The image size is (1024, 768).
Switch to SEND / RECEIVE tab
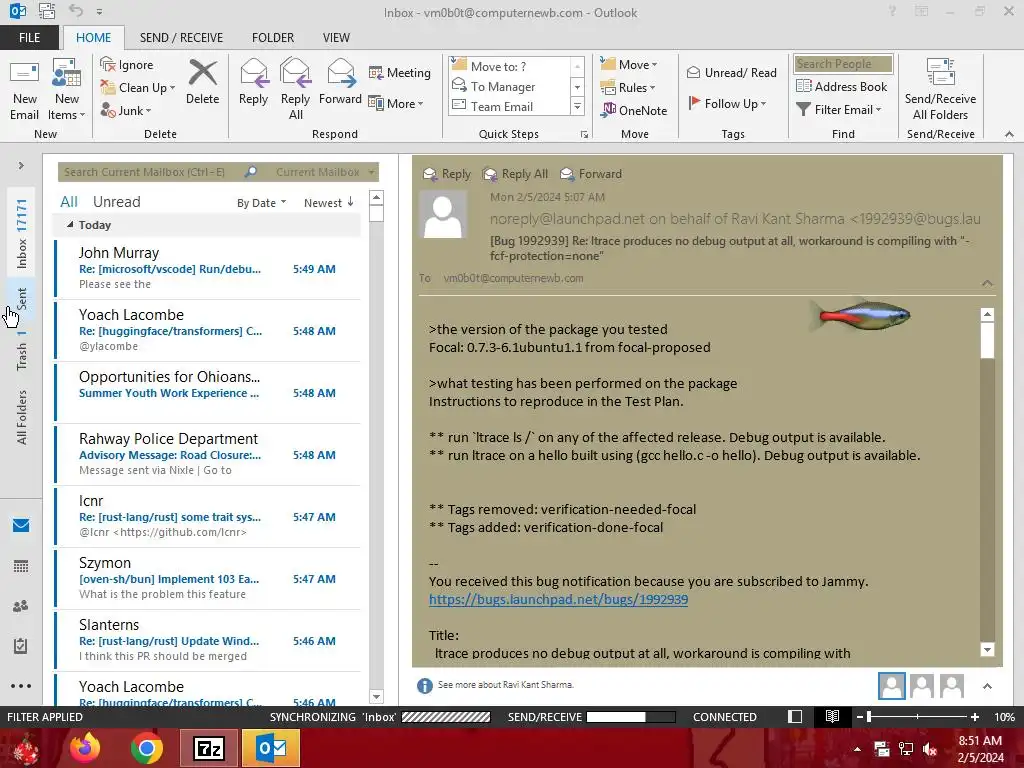(181, 37)
